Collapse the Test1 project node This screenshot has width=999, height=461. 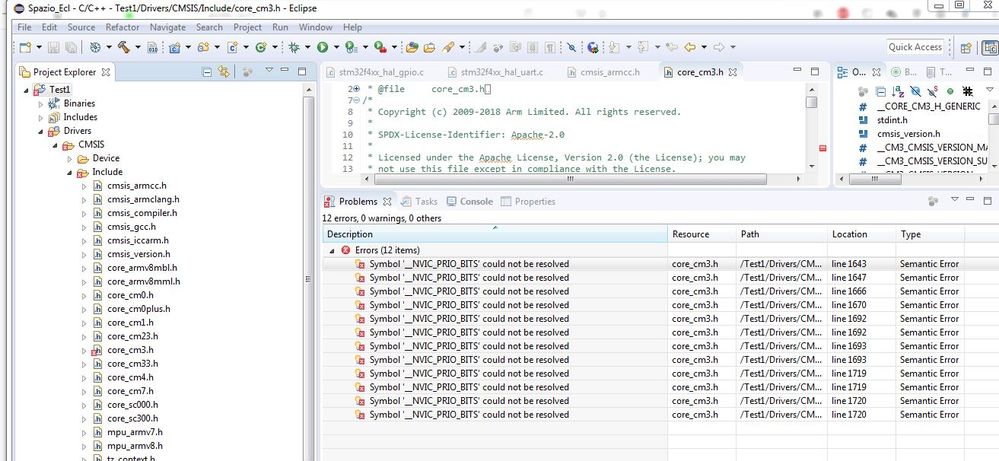pos(26,90)
